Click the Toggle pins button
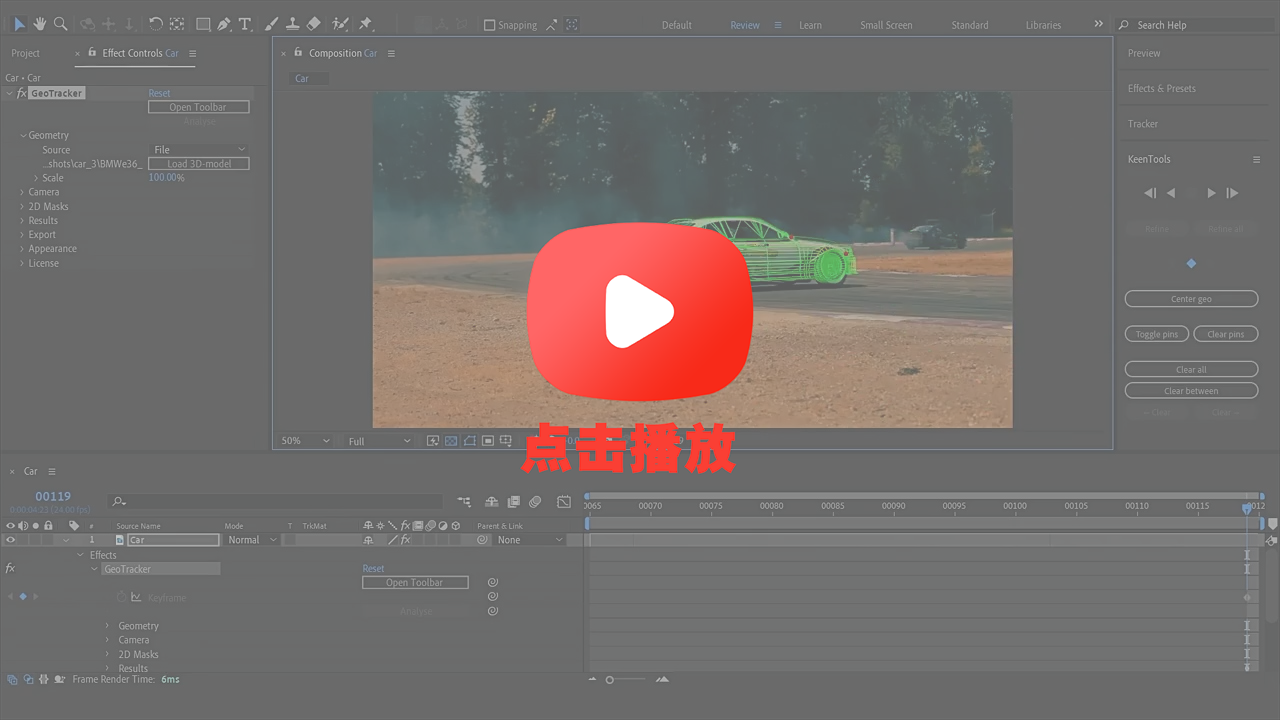The width and height of the screenshot is (1280, 720). click(1157, 334)
